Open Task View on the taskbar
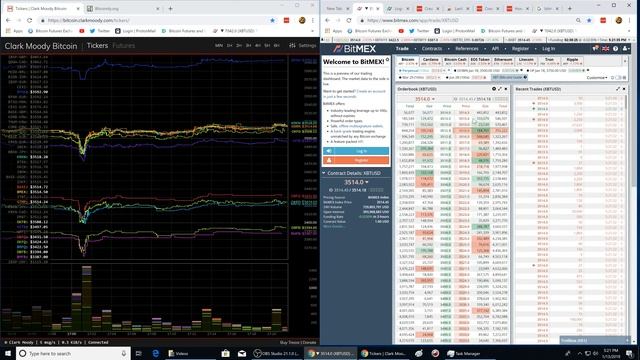The width and height of the screenshot is (640, 360). (x=138, y=353)
